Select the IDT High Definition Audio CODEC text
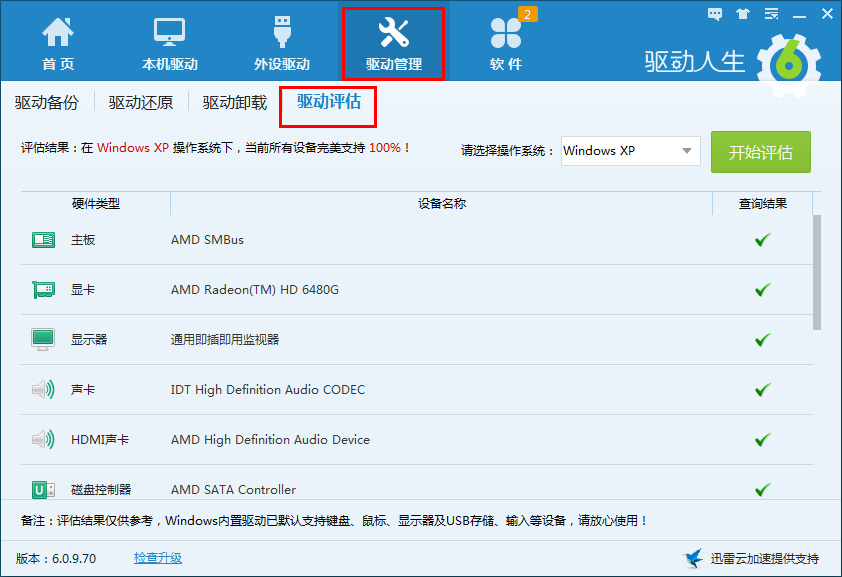This screenshot has height=577, width=842. click(268, 390)
